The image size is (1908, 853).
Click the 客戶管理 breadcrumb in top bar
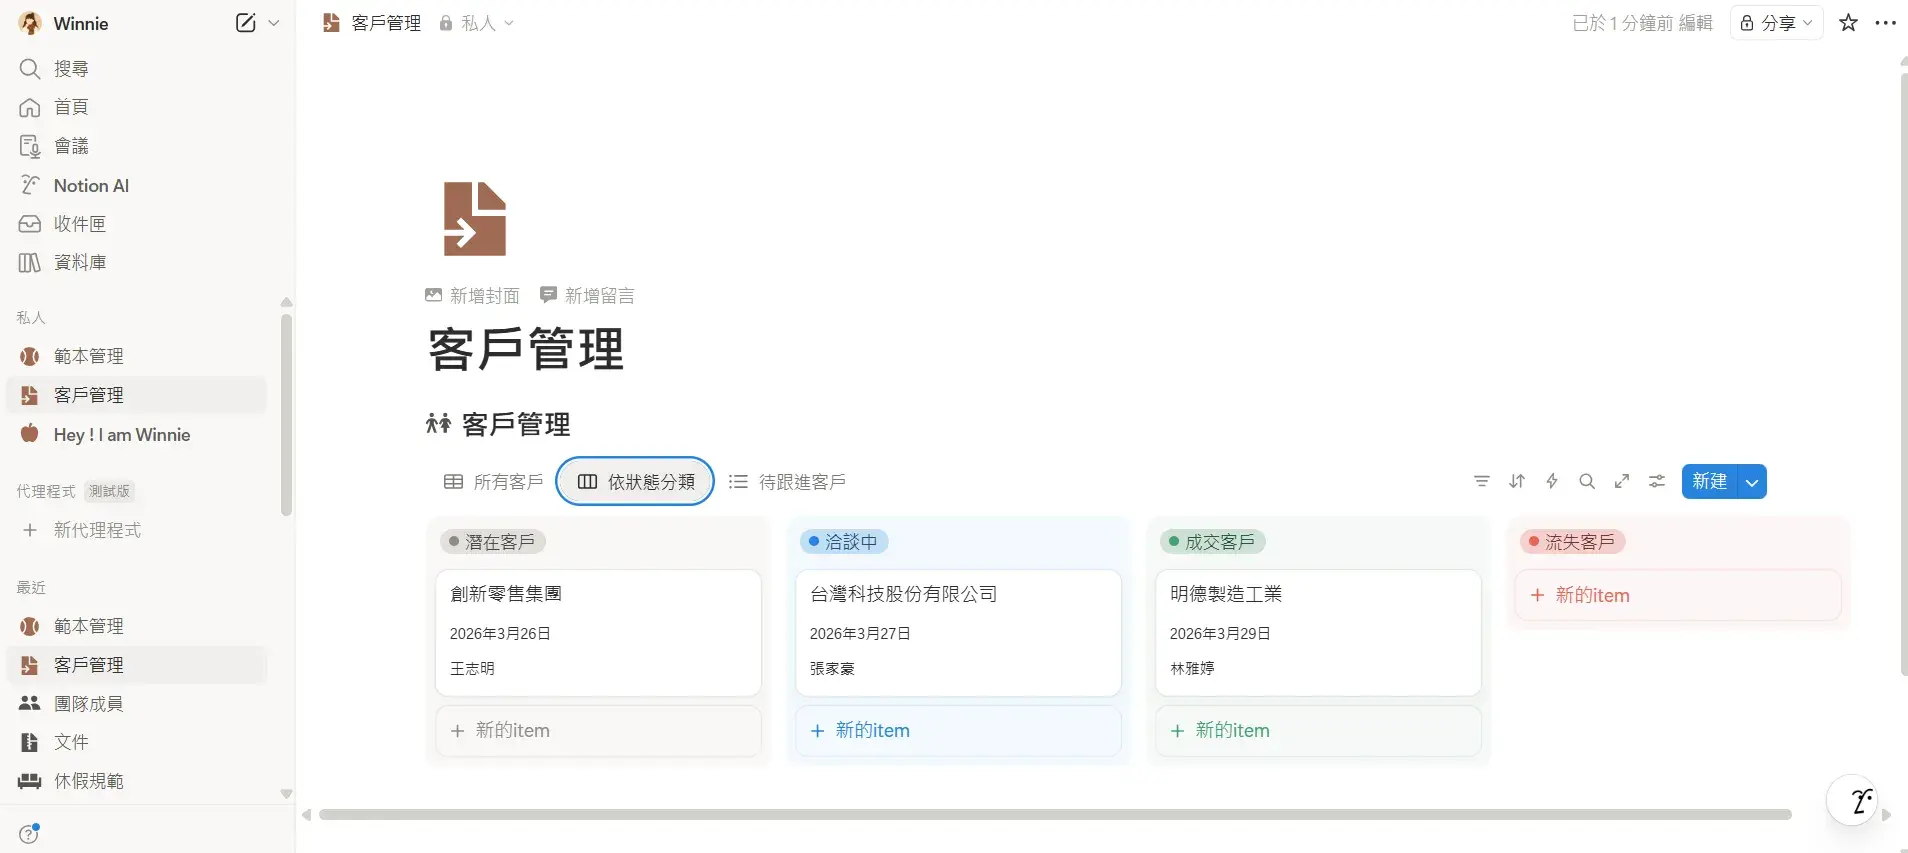click(372, 23)
